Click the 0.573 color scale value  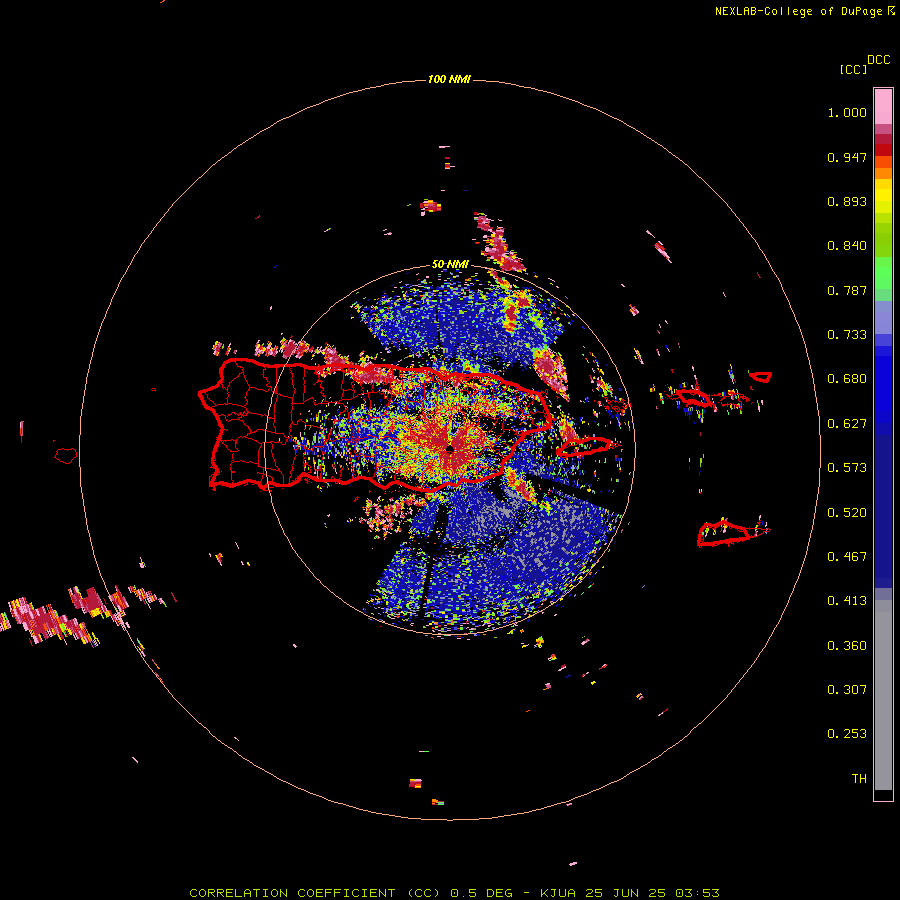[847, 468]
